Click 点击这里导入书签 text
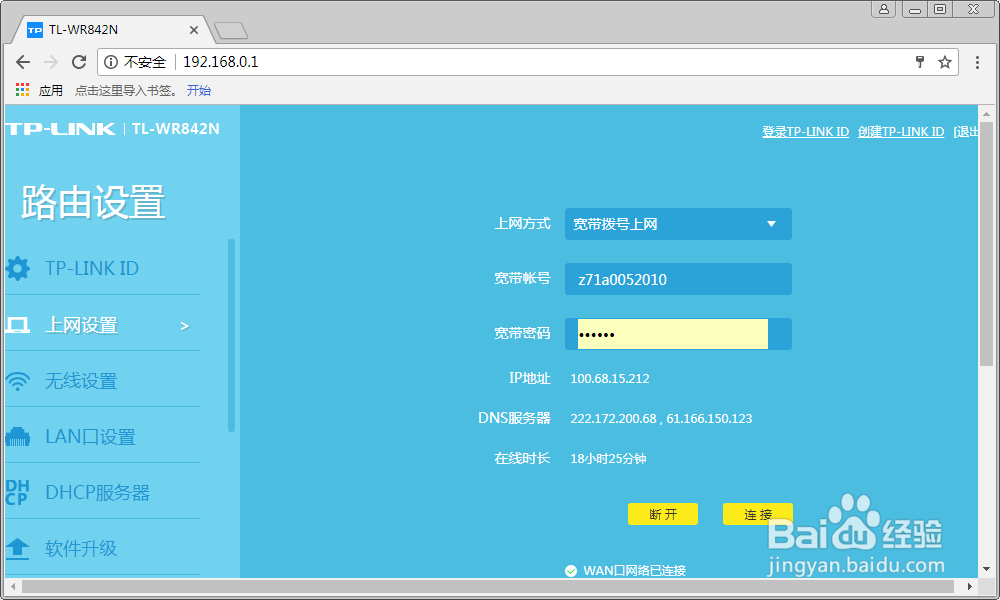This screenshot has height=600, width=1000. point(126,91)
